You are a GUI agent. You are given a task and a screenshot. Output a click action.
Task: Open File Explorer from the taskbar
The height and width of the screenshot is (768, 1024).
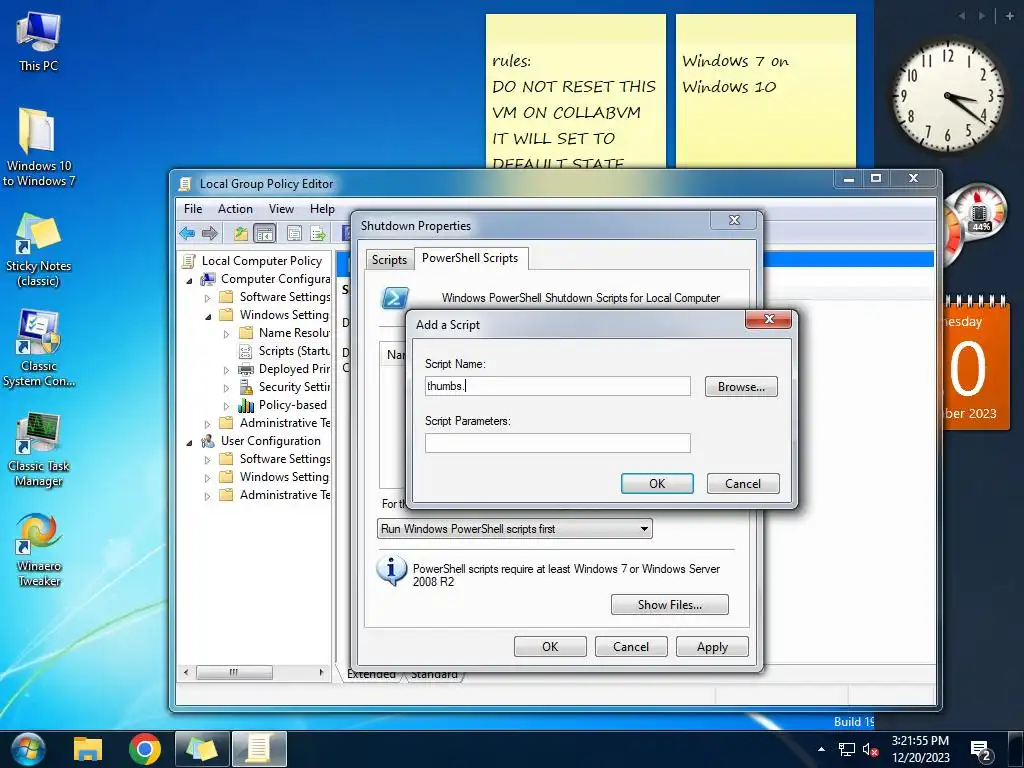tap(88, 749)
